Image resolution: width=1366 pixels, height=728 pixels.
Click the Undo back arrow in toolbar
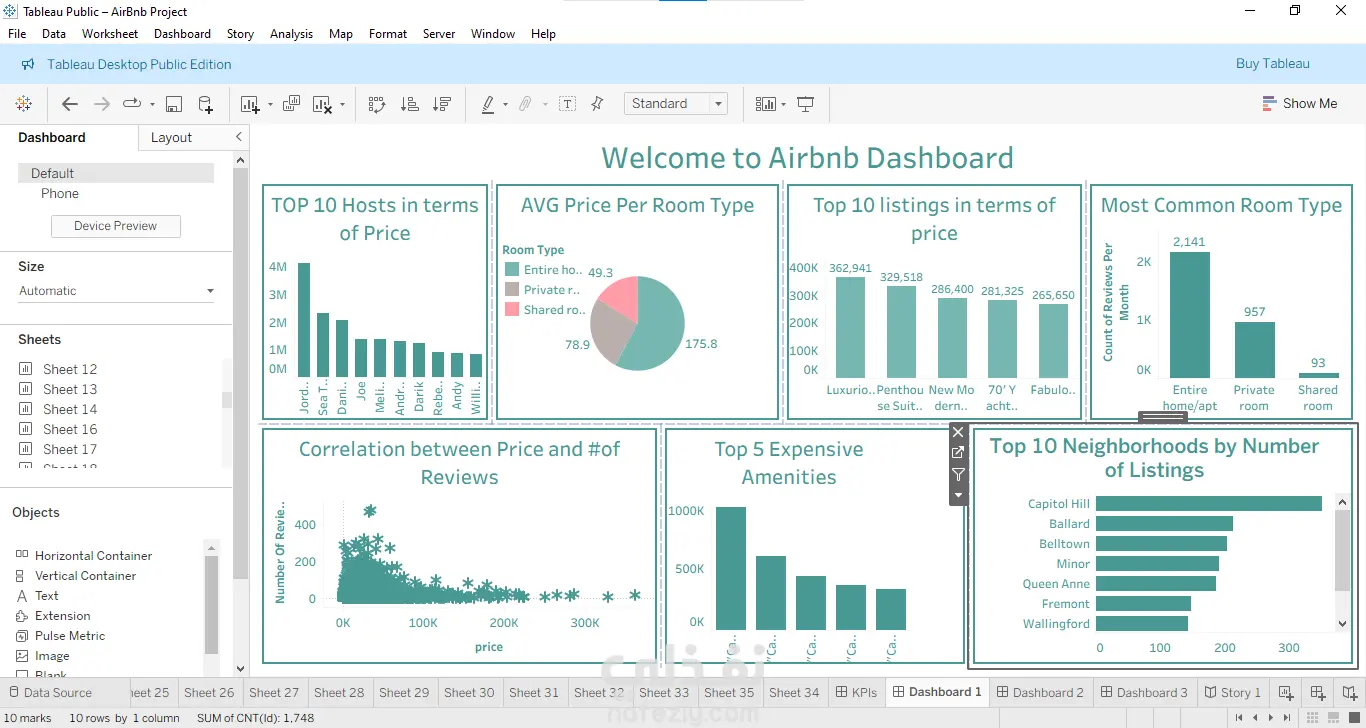pyautogui.click(x=70, y=104)
